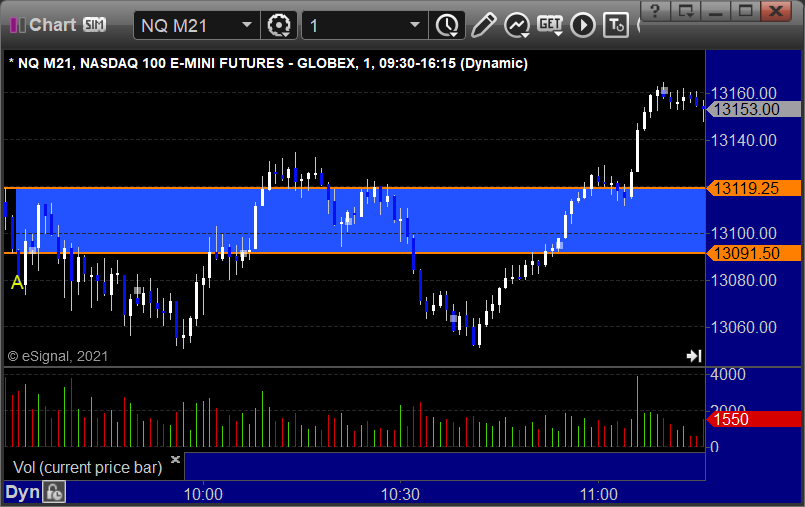Open the symbol settings gear icon
Viewport: 805px width, 507px height.
pyautogui.click(x=279, y=25)
